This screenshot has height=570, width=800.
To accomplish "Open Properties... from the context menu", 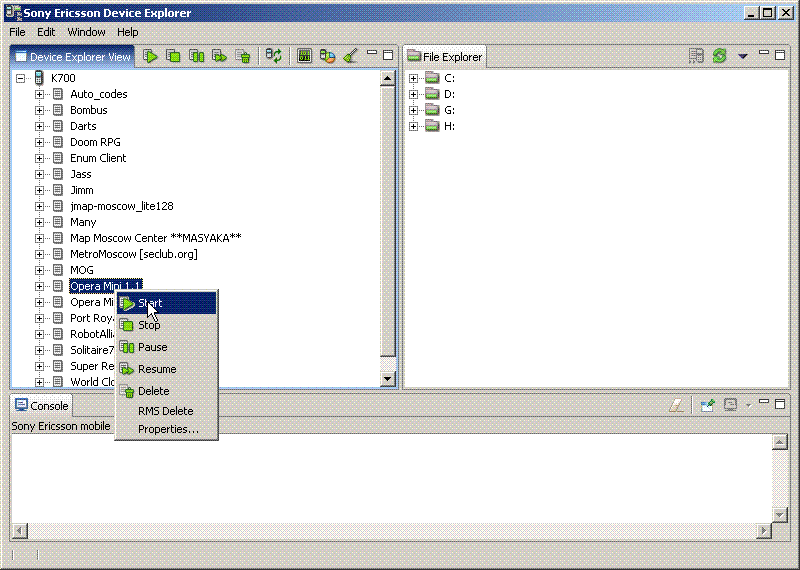I will tap(166, 429).
